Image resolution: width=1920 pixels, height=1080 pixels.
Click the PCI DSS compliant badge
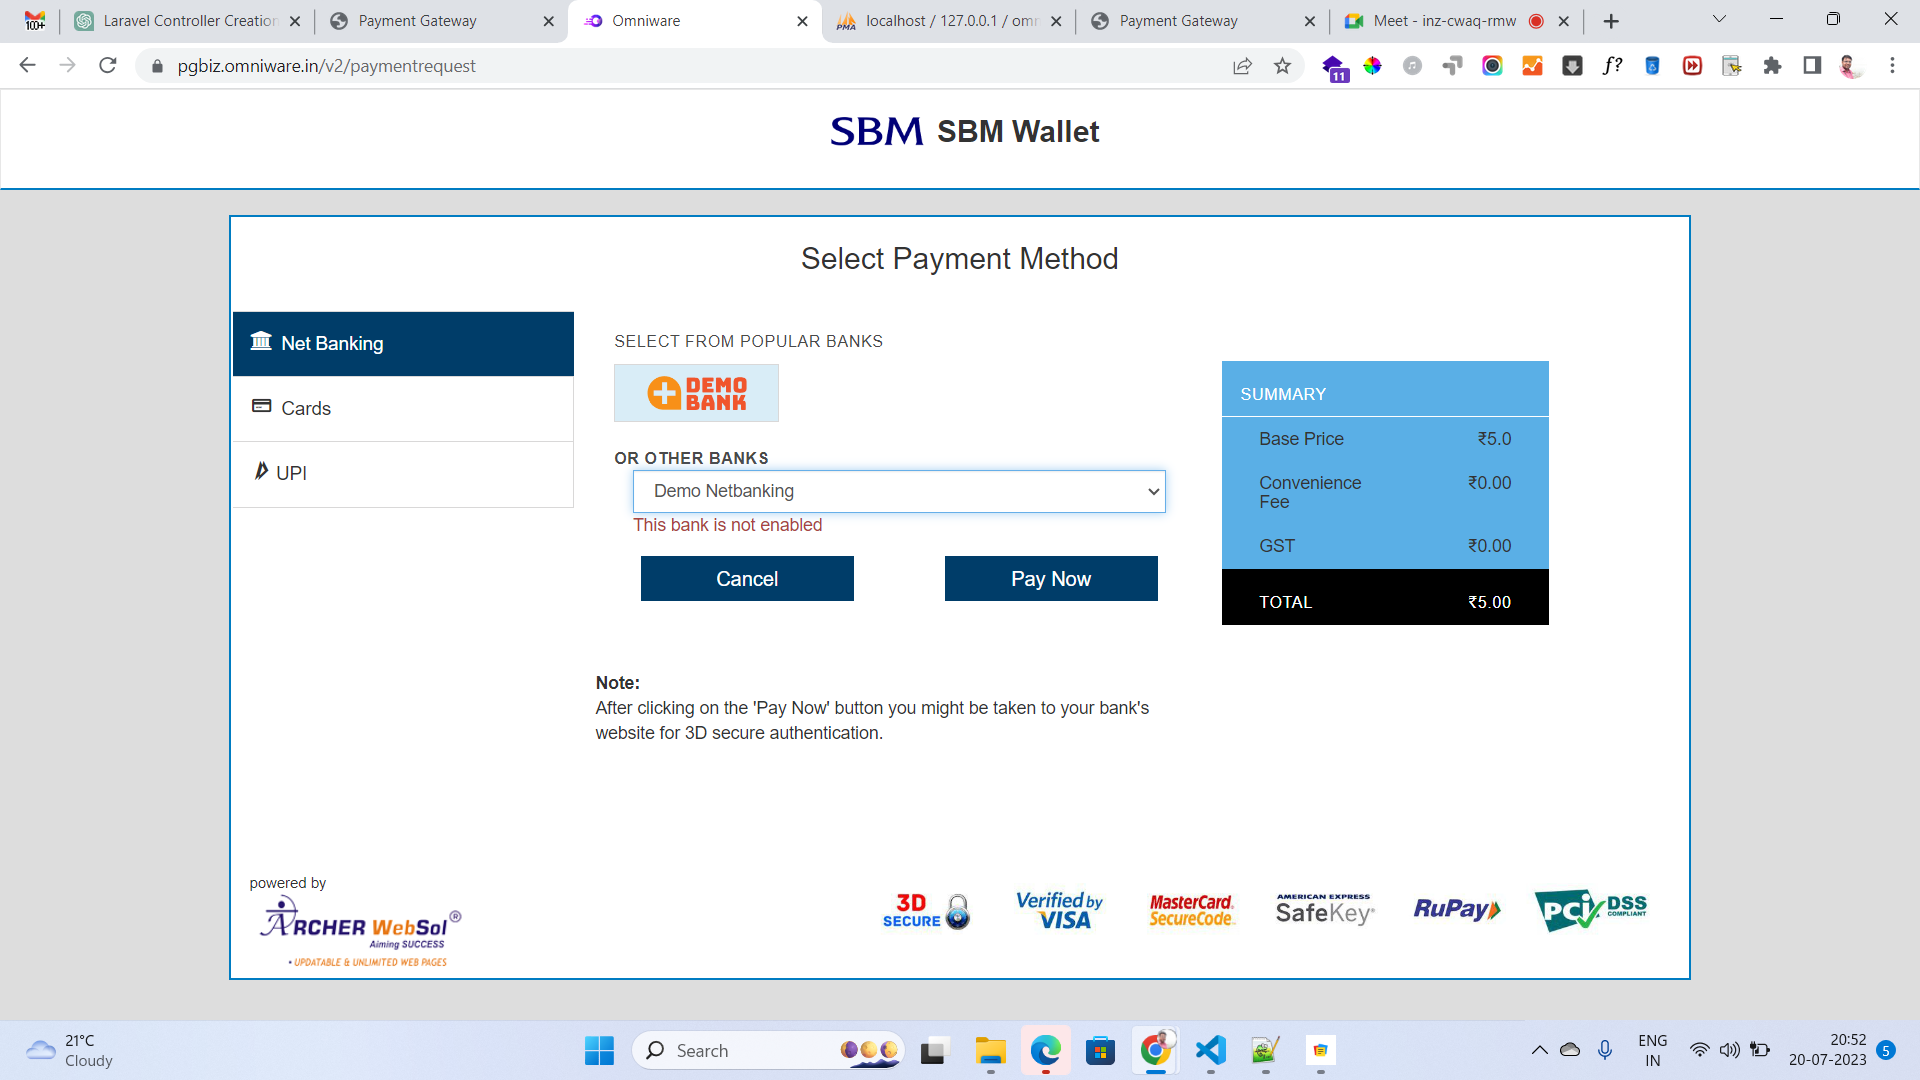(1590, 910)
